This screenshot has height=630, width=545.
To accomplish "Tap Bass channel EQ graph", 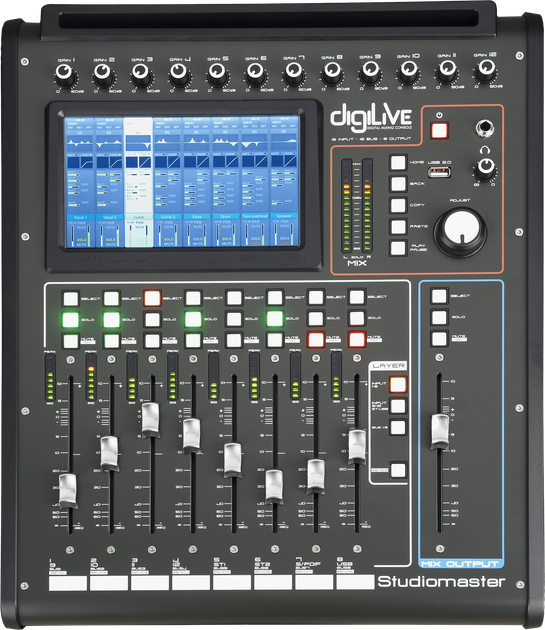I will tap(197, 143).
